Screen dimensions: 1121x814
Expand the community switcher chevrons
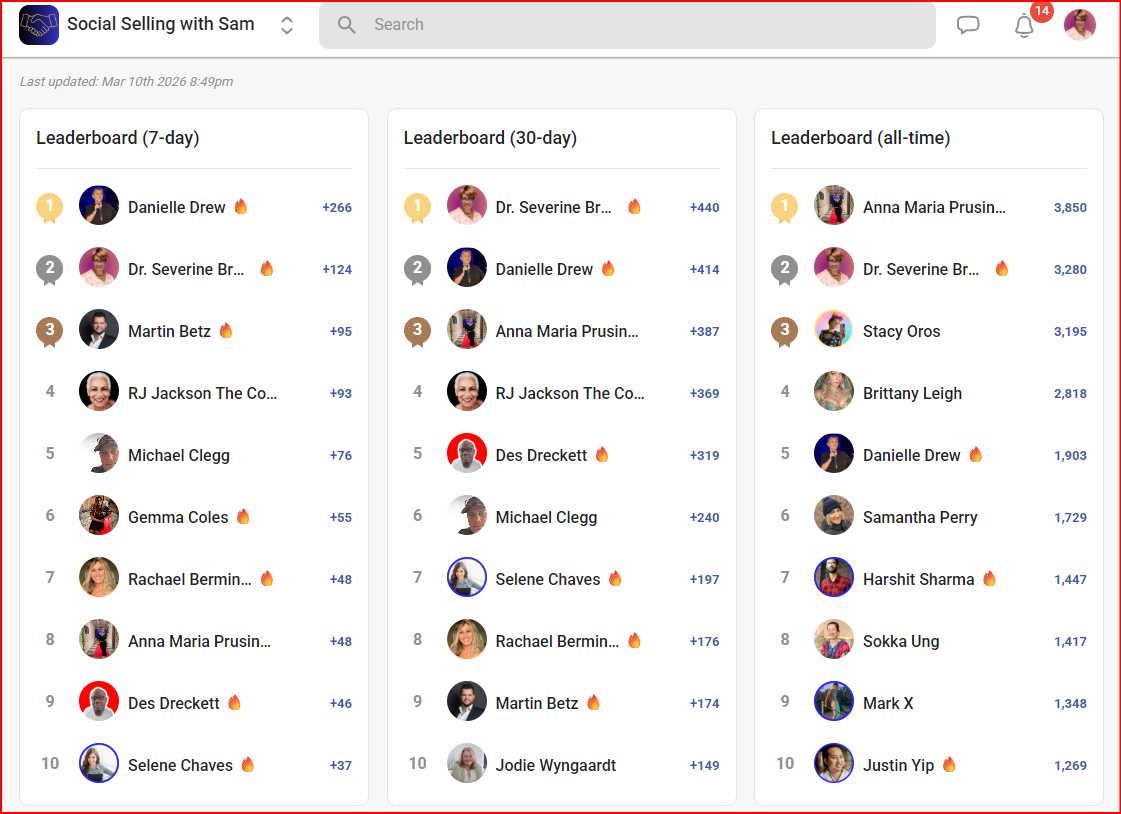coord(287,25)
